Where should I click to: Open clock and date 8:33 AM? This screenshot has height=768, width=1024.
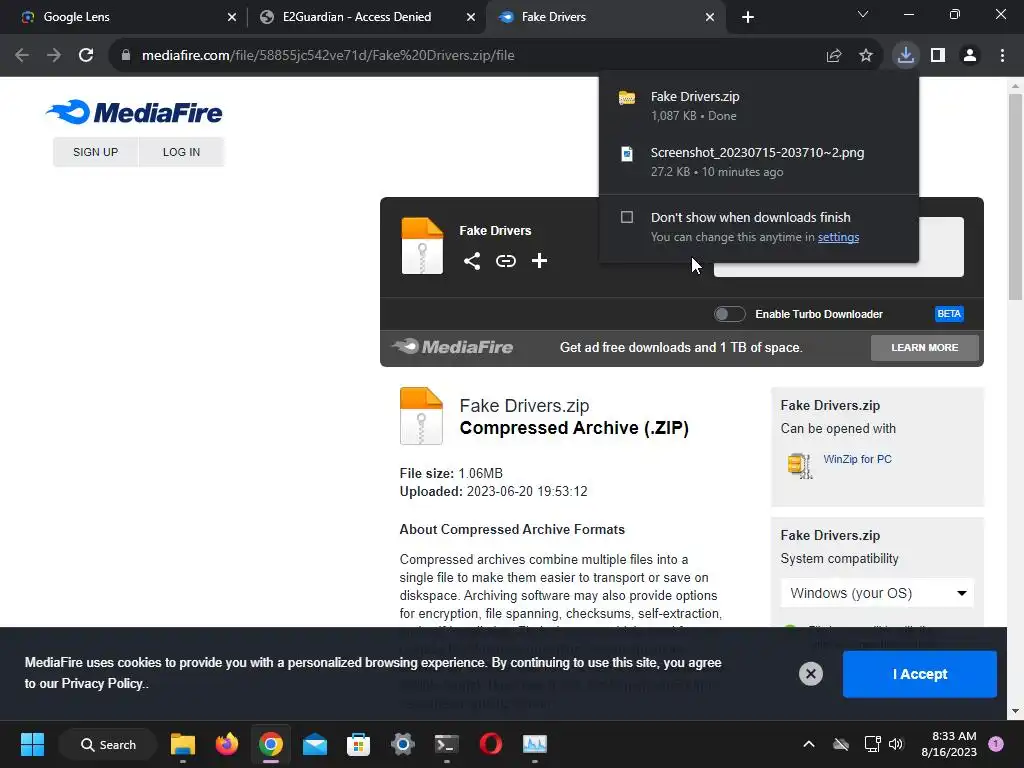coord(950,744)
